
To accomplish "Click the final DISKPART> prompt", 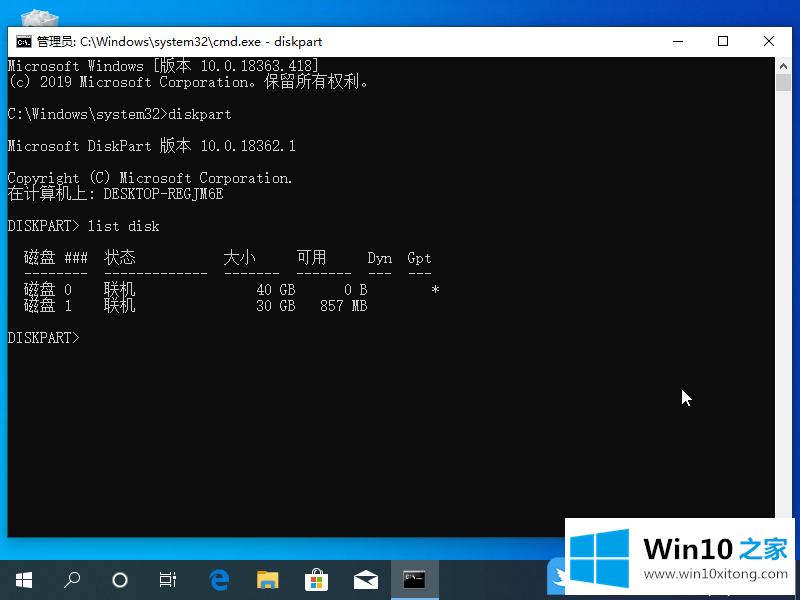I will (x=44, y=338).
